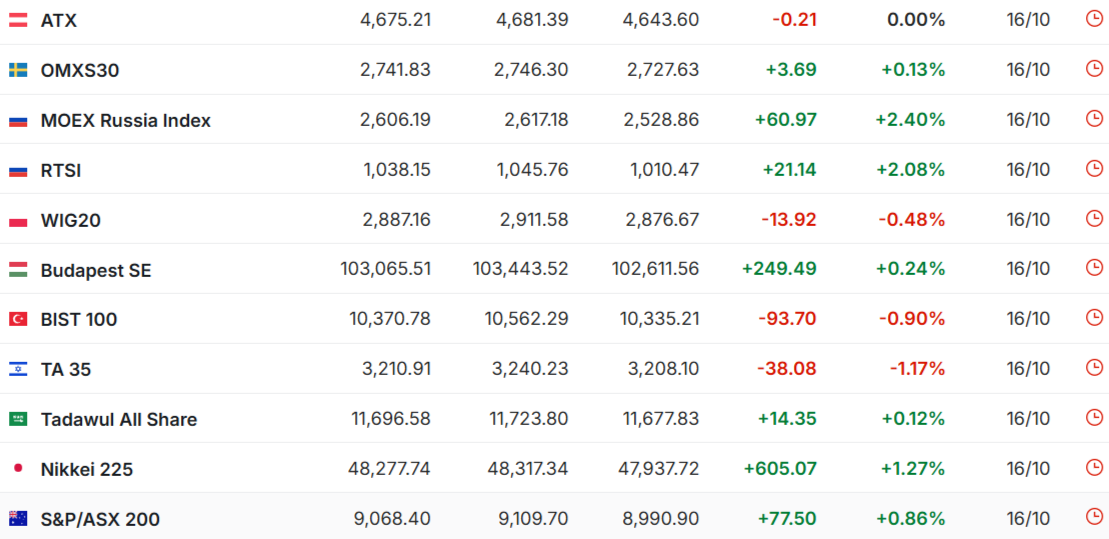Click the Australian flag beside S&P/ASX 200
1109x539 pixels.
[x=18, y=518]
